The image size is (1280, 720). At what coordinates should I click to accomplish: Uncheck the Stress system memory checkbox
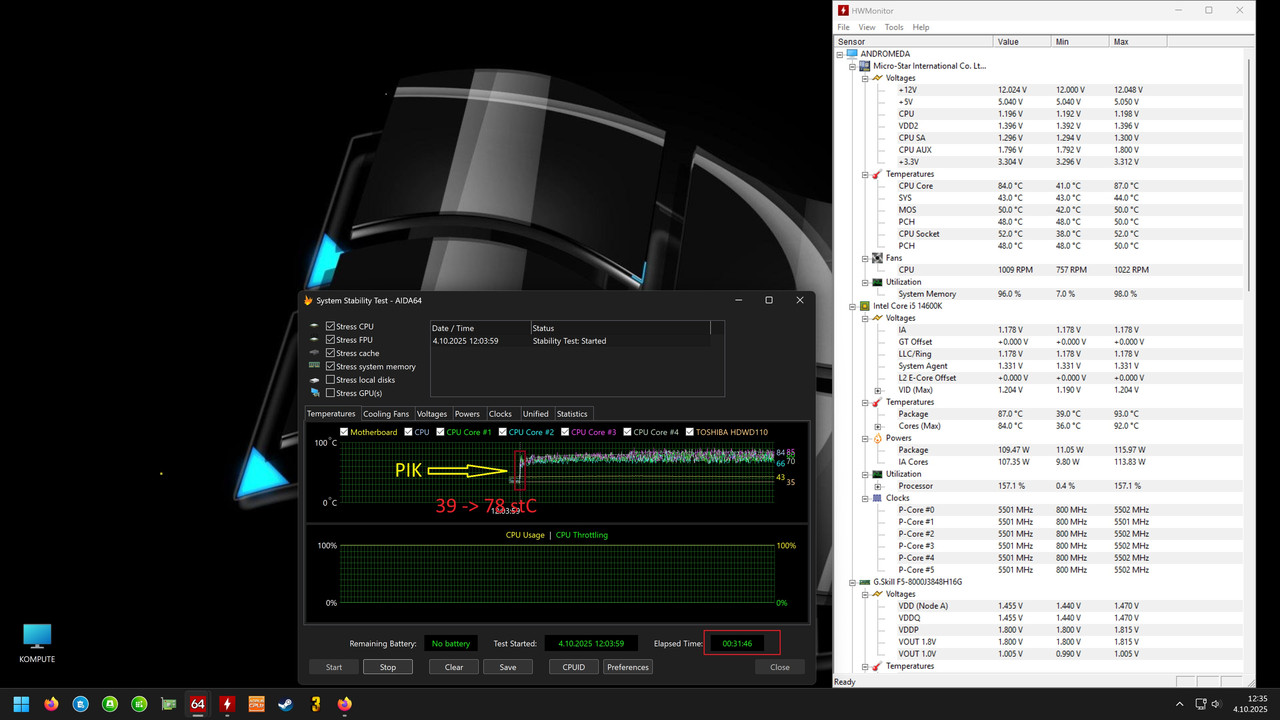click(330, 367)
